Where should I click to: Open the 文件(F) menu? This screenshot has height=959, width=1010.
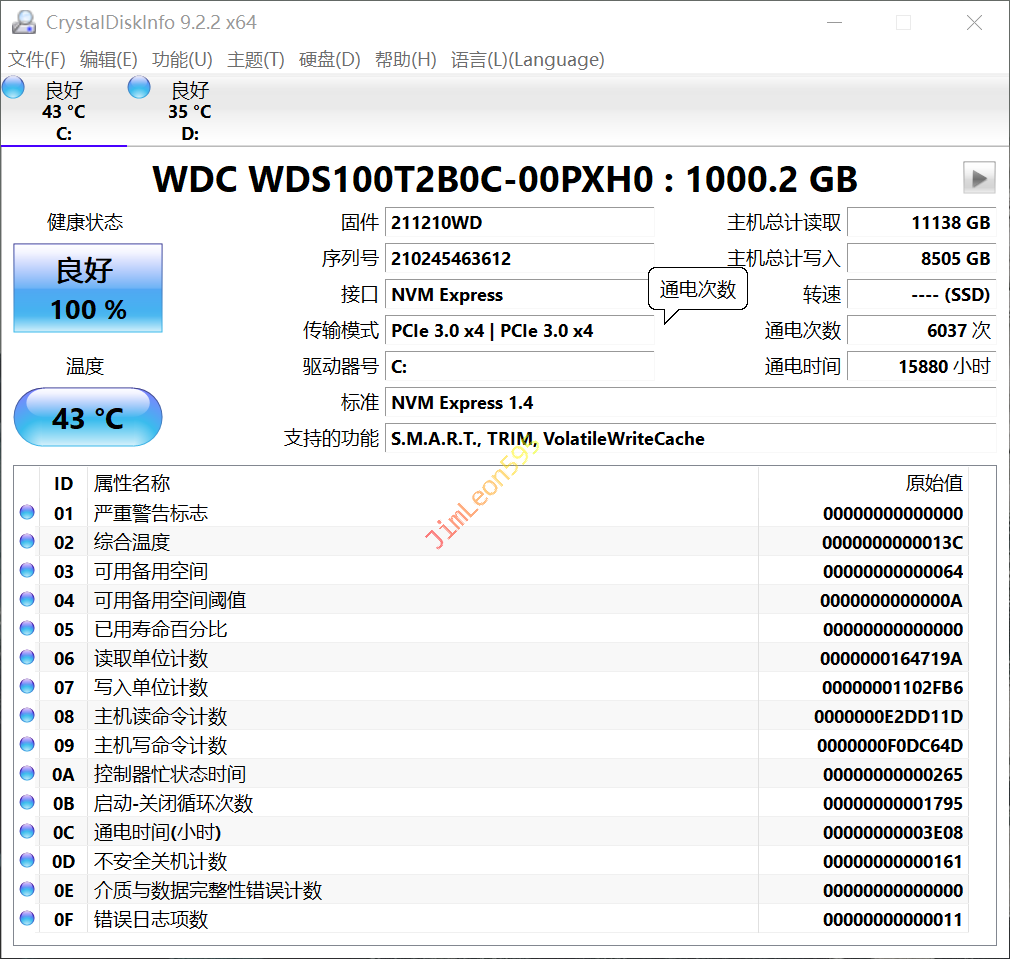37,60
